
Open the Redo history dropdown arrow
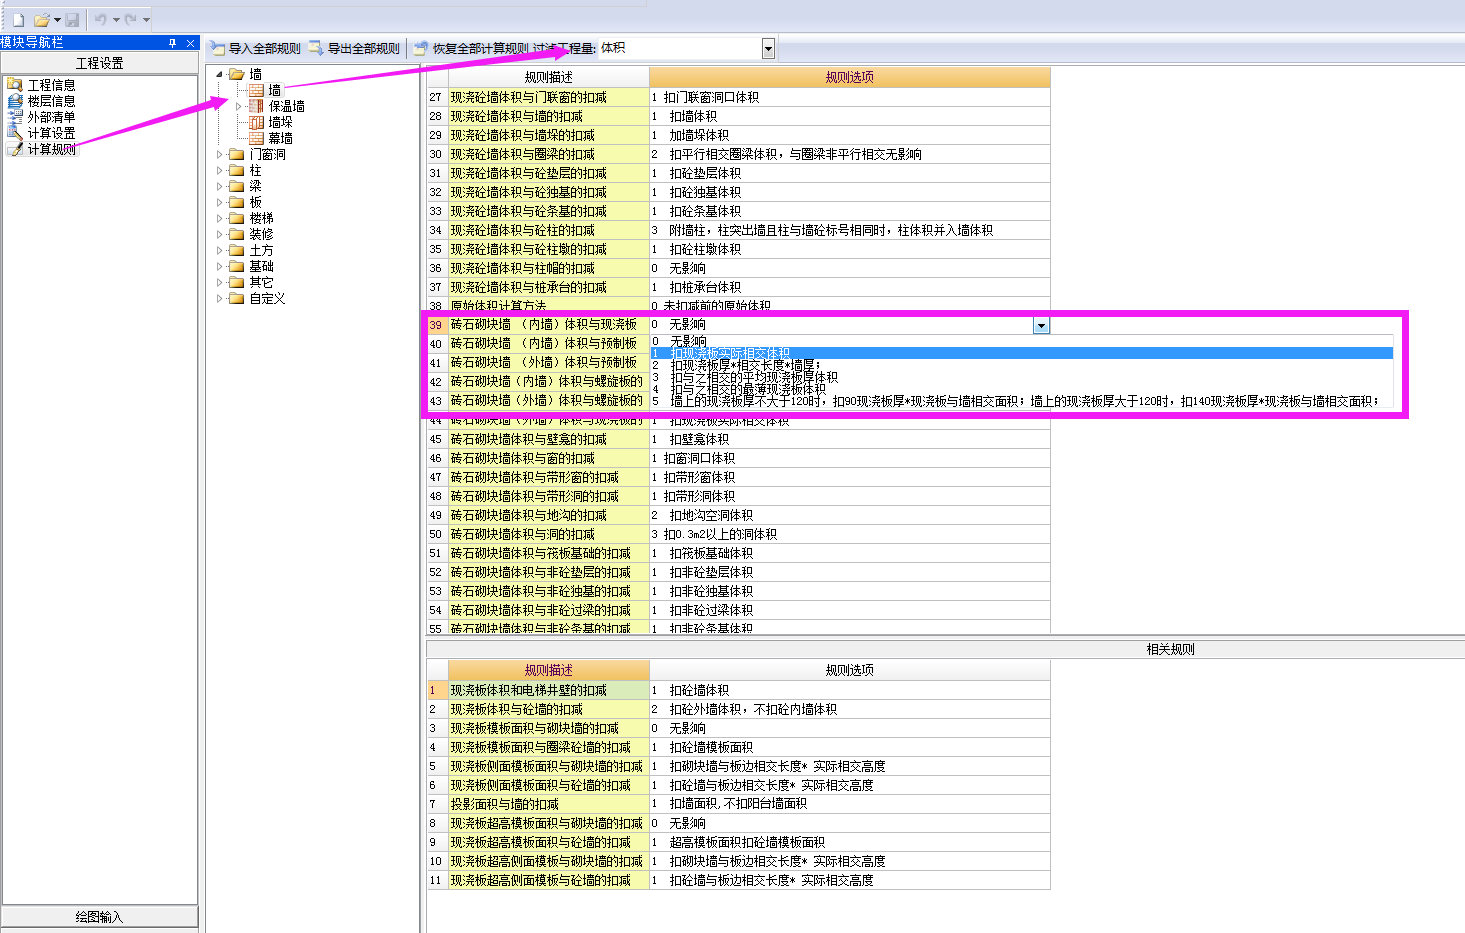coord(146,20)
